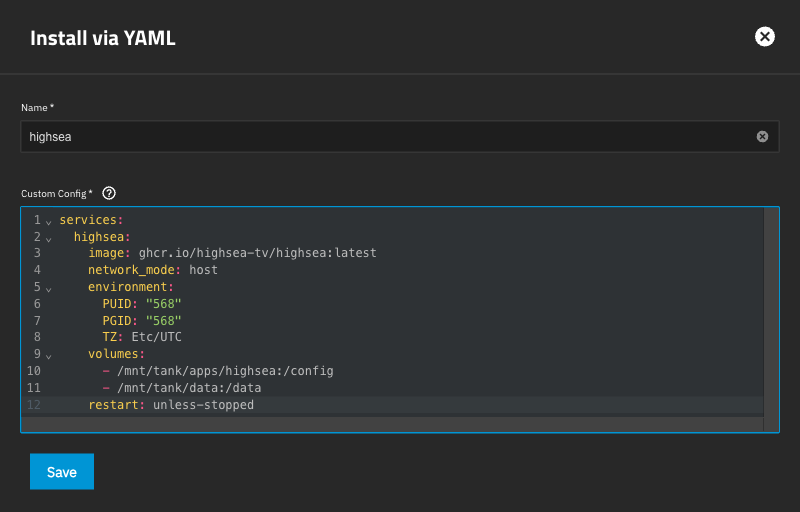Click the PGID "568" value
The image size is (800, 512).
pos(163,321)
